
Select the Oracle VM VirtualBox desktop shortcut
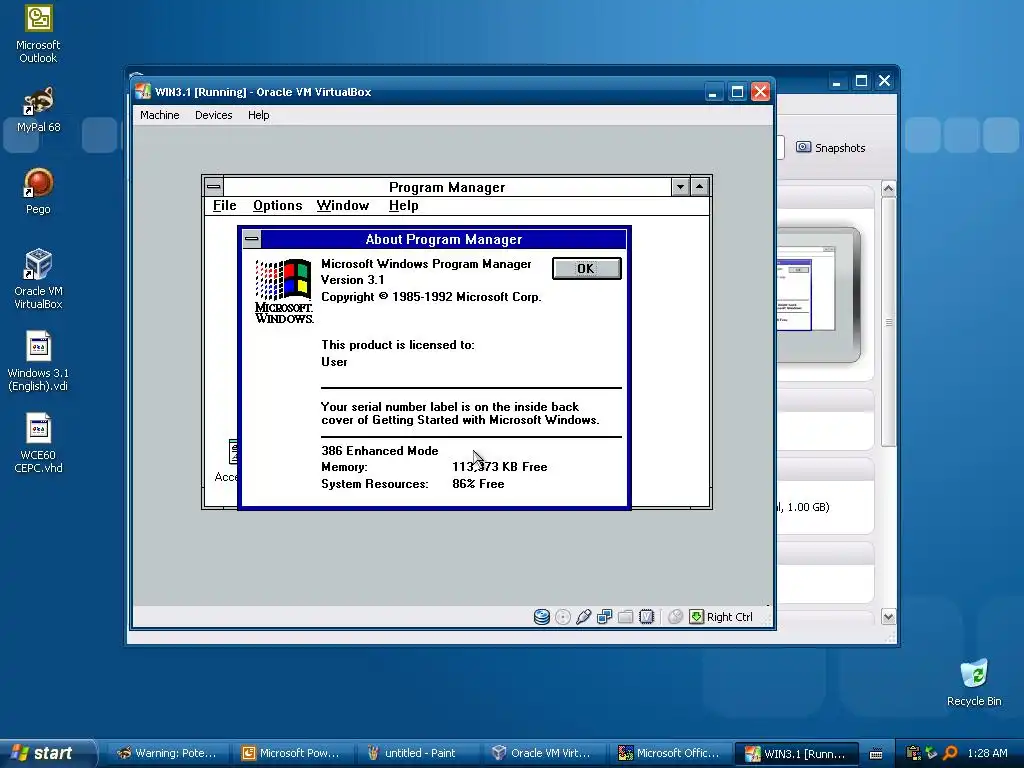click(38, 280)
